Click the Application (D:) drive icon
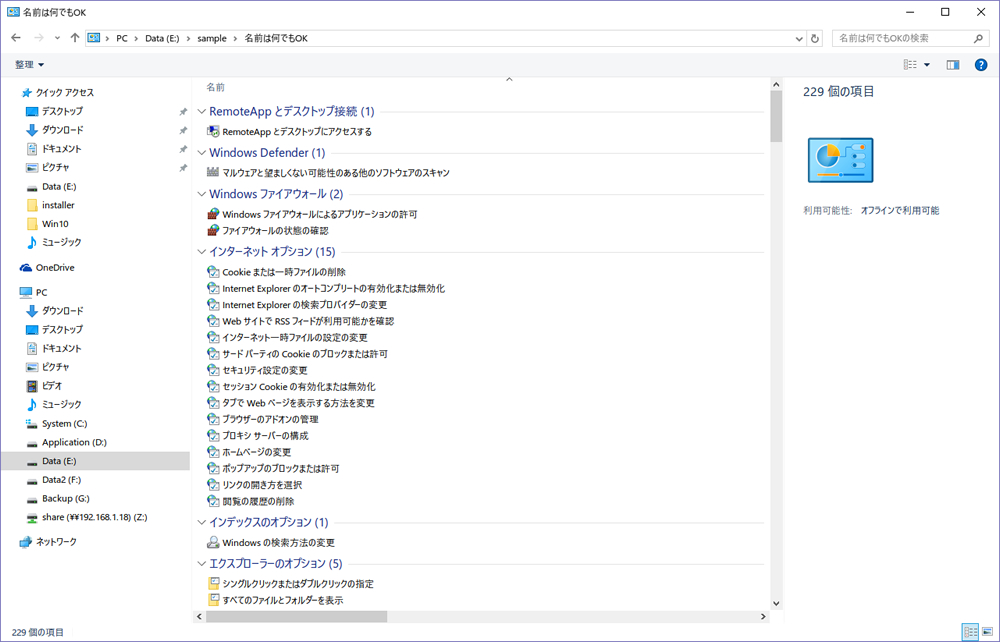 pyautogui.click(x=32, y=442)
